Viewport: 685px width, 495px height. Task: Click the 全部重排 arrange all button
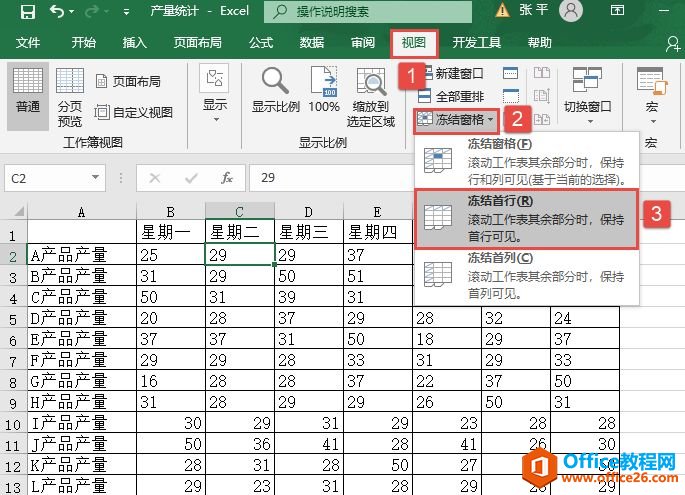tap(451, 96)
